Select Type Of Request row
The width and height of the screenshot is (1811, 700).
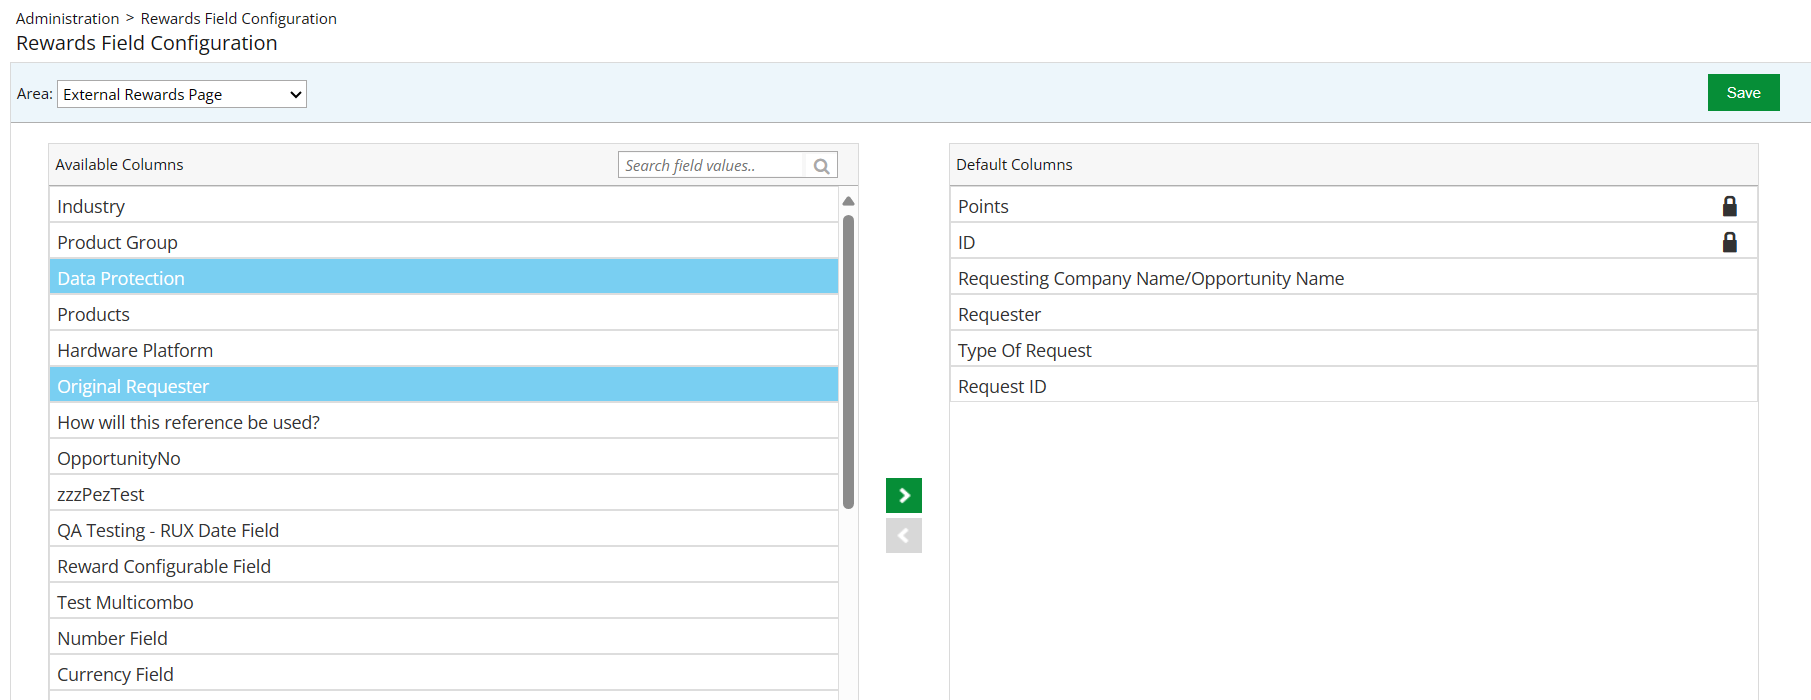[1354, 349]
